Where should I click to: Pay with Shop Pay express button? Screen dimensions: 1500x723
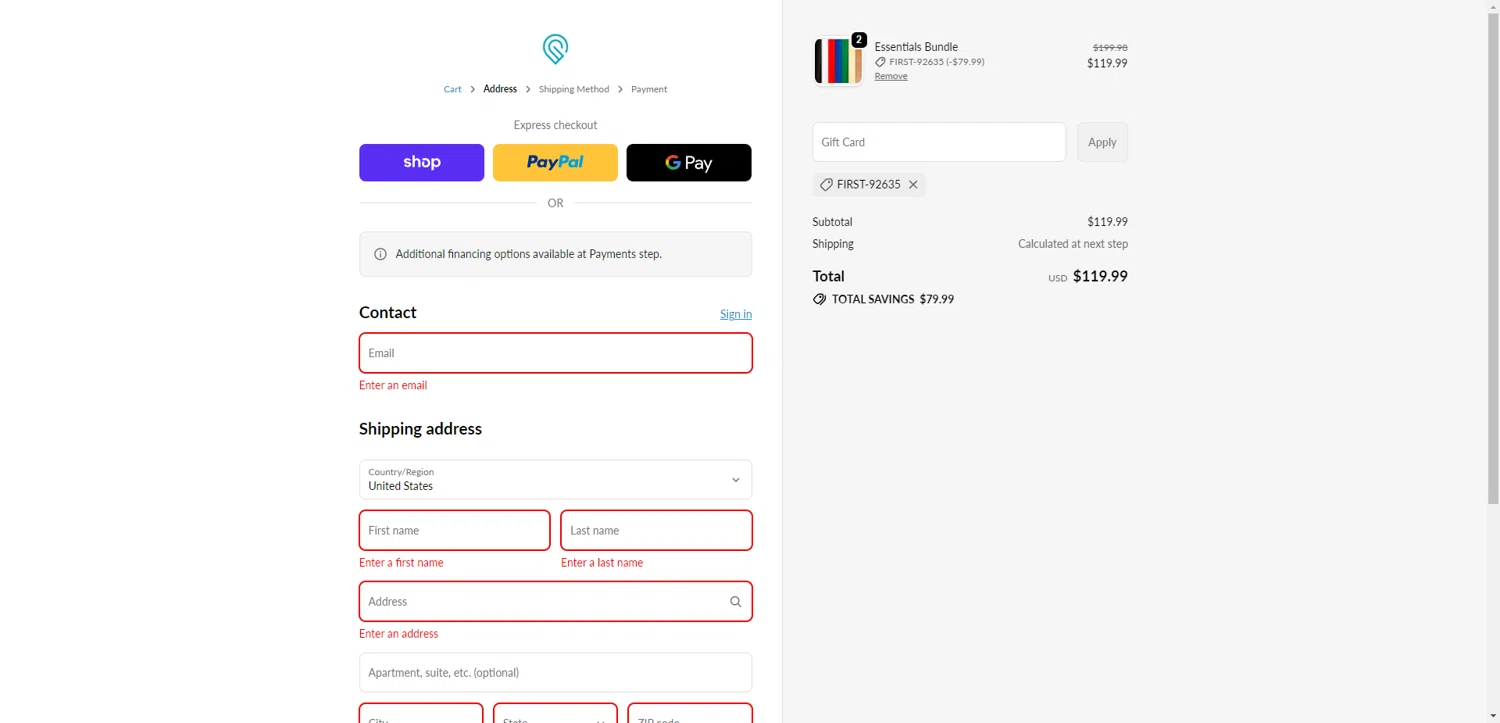[x=421, y=163]
